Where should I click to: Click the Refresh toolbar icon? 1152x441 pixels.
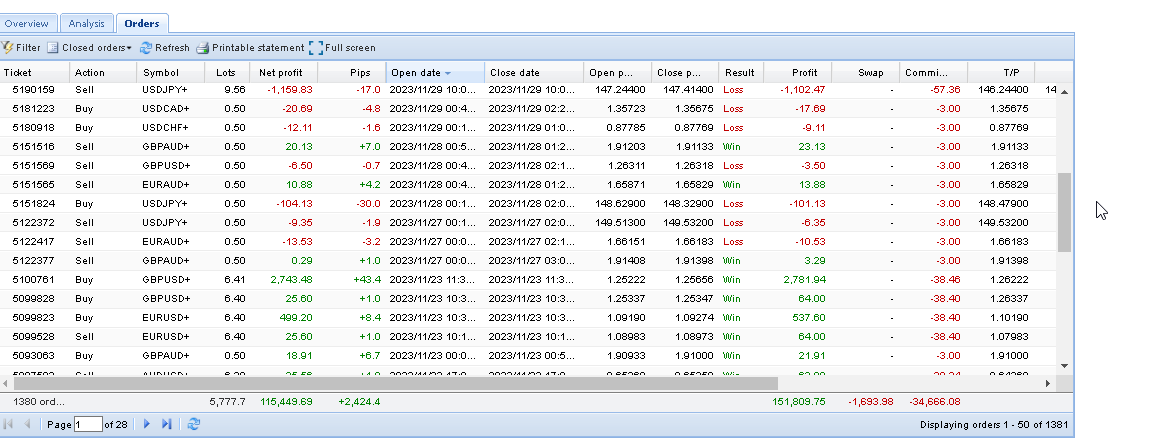click(x=146, y=47)
